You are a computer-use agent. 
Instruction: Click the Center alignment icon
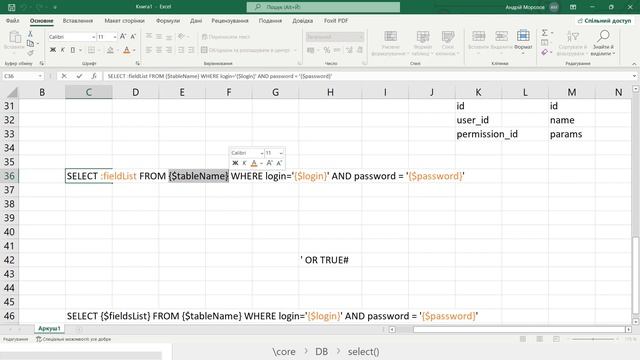pyautogui.click(x=159, y=50)
